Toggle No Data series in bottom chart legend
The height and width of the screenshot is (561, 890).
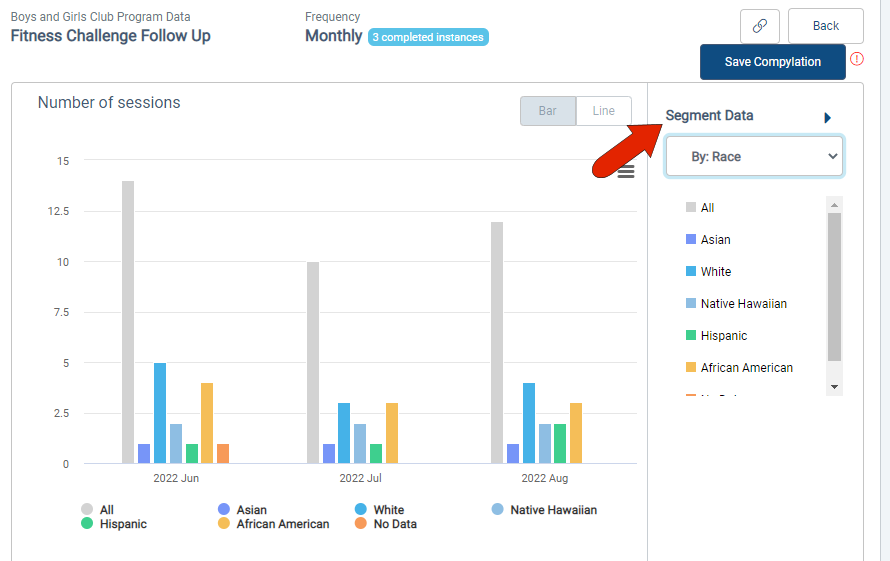click(386, 524)
